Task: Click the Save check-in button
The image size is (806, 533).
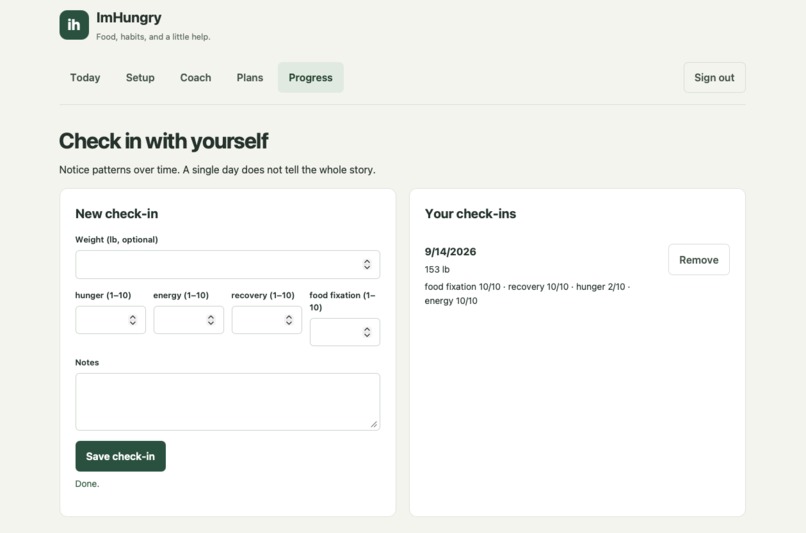Action: 120,456
